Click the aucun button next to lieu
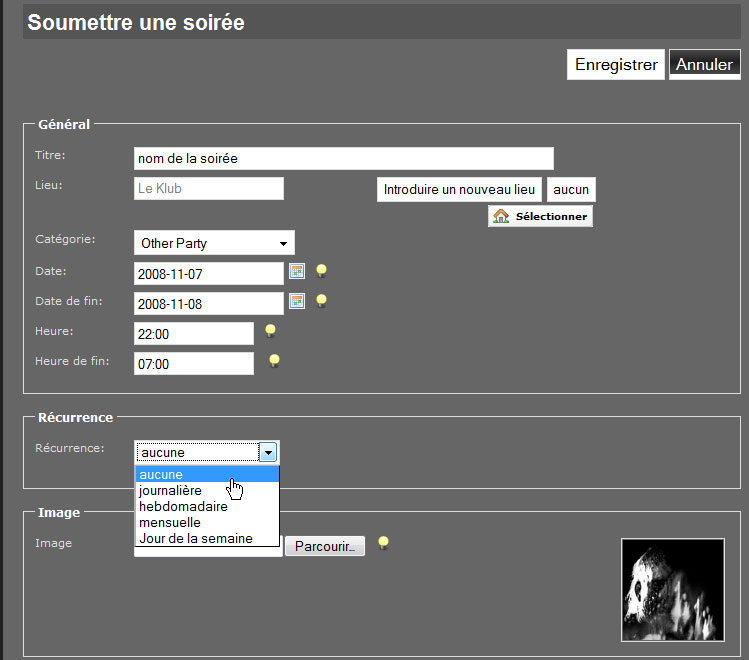The width and height of the screenshot is (749, 660). [571, 190]
